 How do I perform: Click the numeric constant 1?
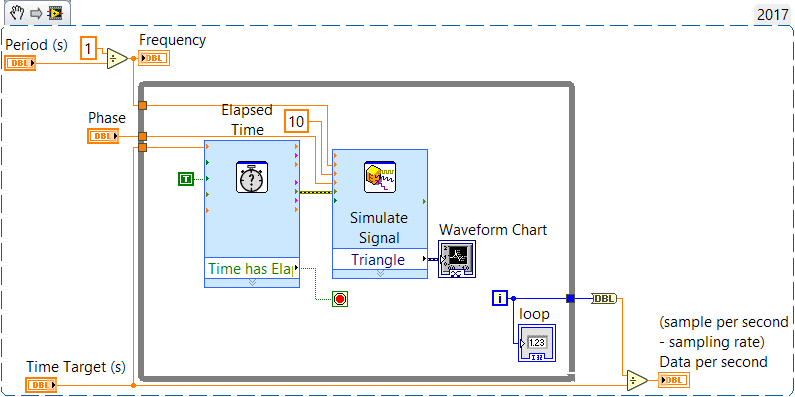[88, 49]
